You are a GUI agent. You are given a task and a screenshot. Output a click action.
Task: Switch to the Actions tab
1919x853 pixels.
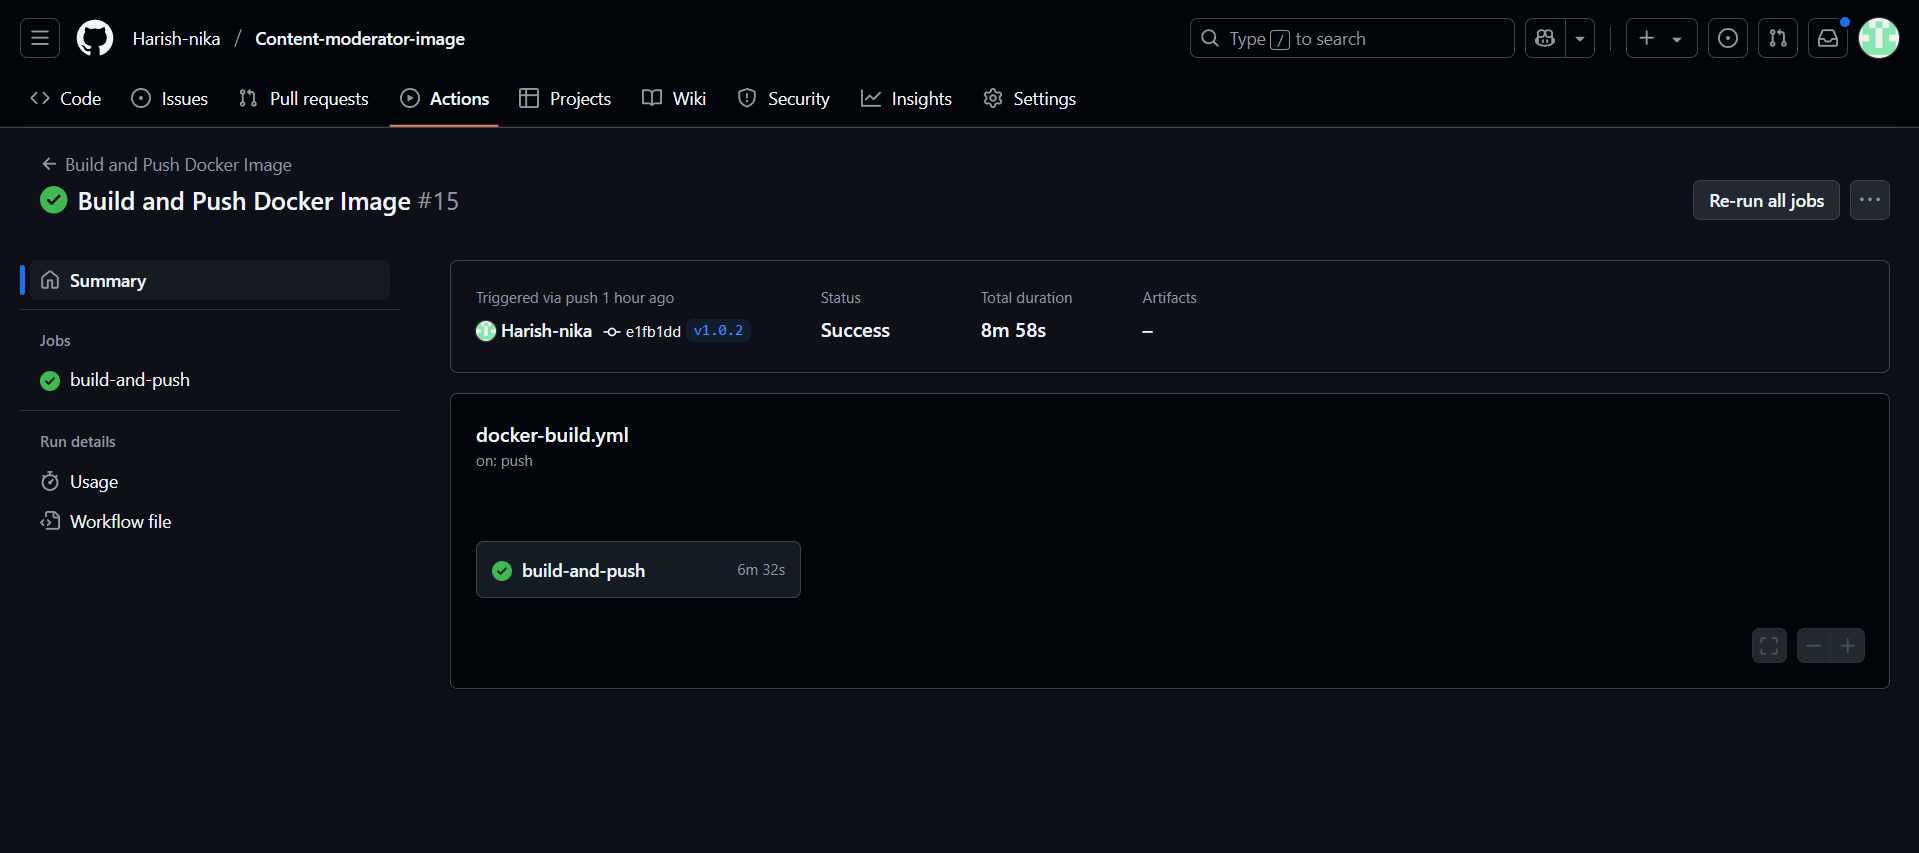445,98
